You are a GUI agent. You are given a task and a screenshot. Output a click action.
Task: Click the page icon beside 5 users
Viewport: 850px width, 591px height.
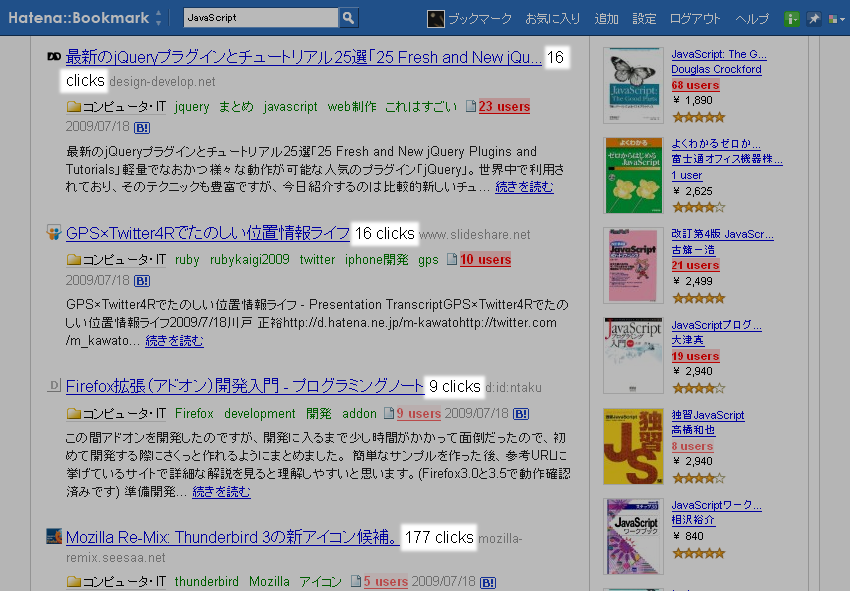(356, 581)
